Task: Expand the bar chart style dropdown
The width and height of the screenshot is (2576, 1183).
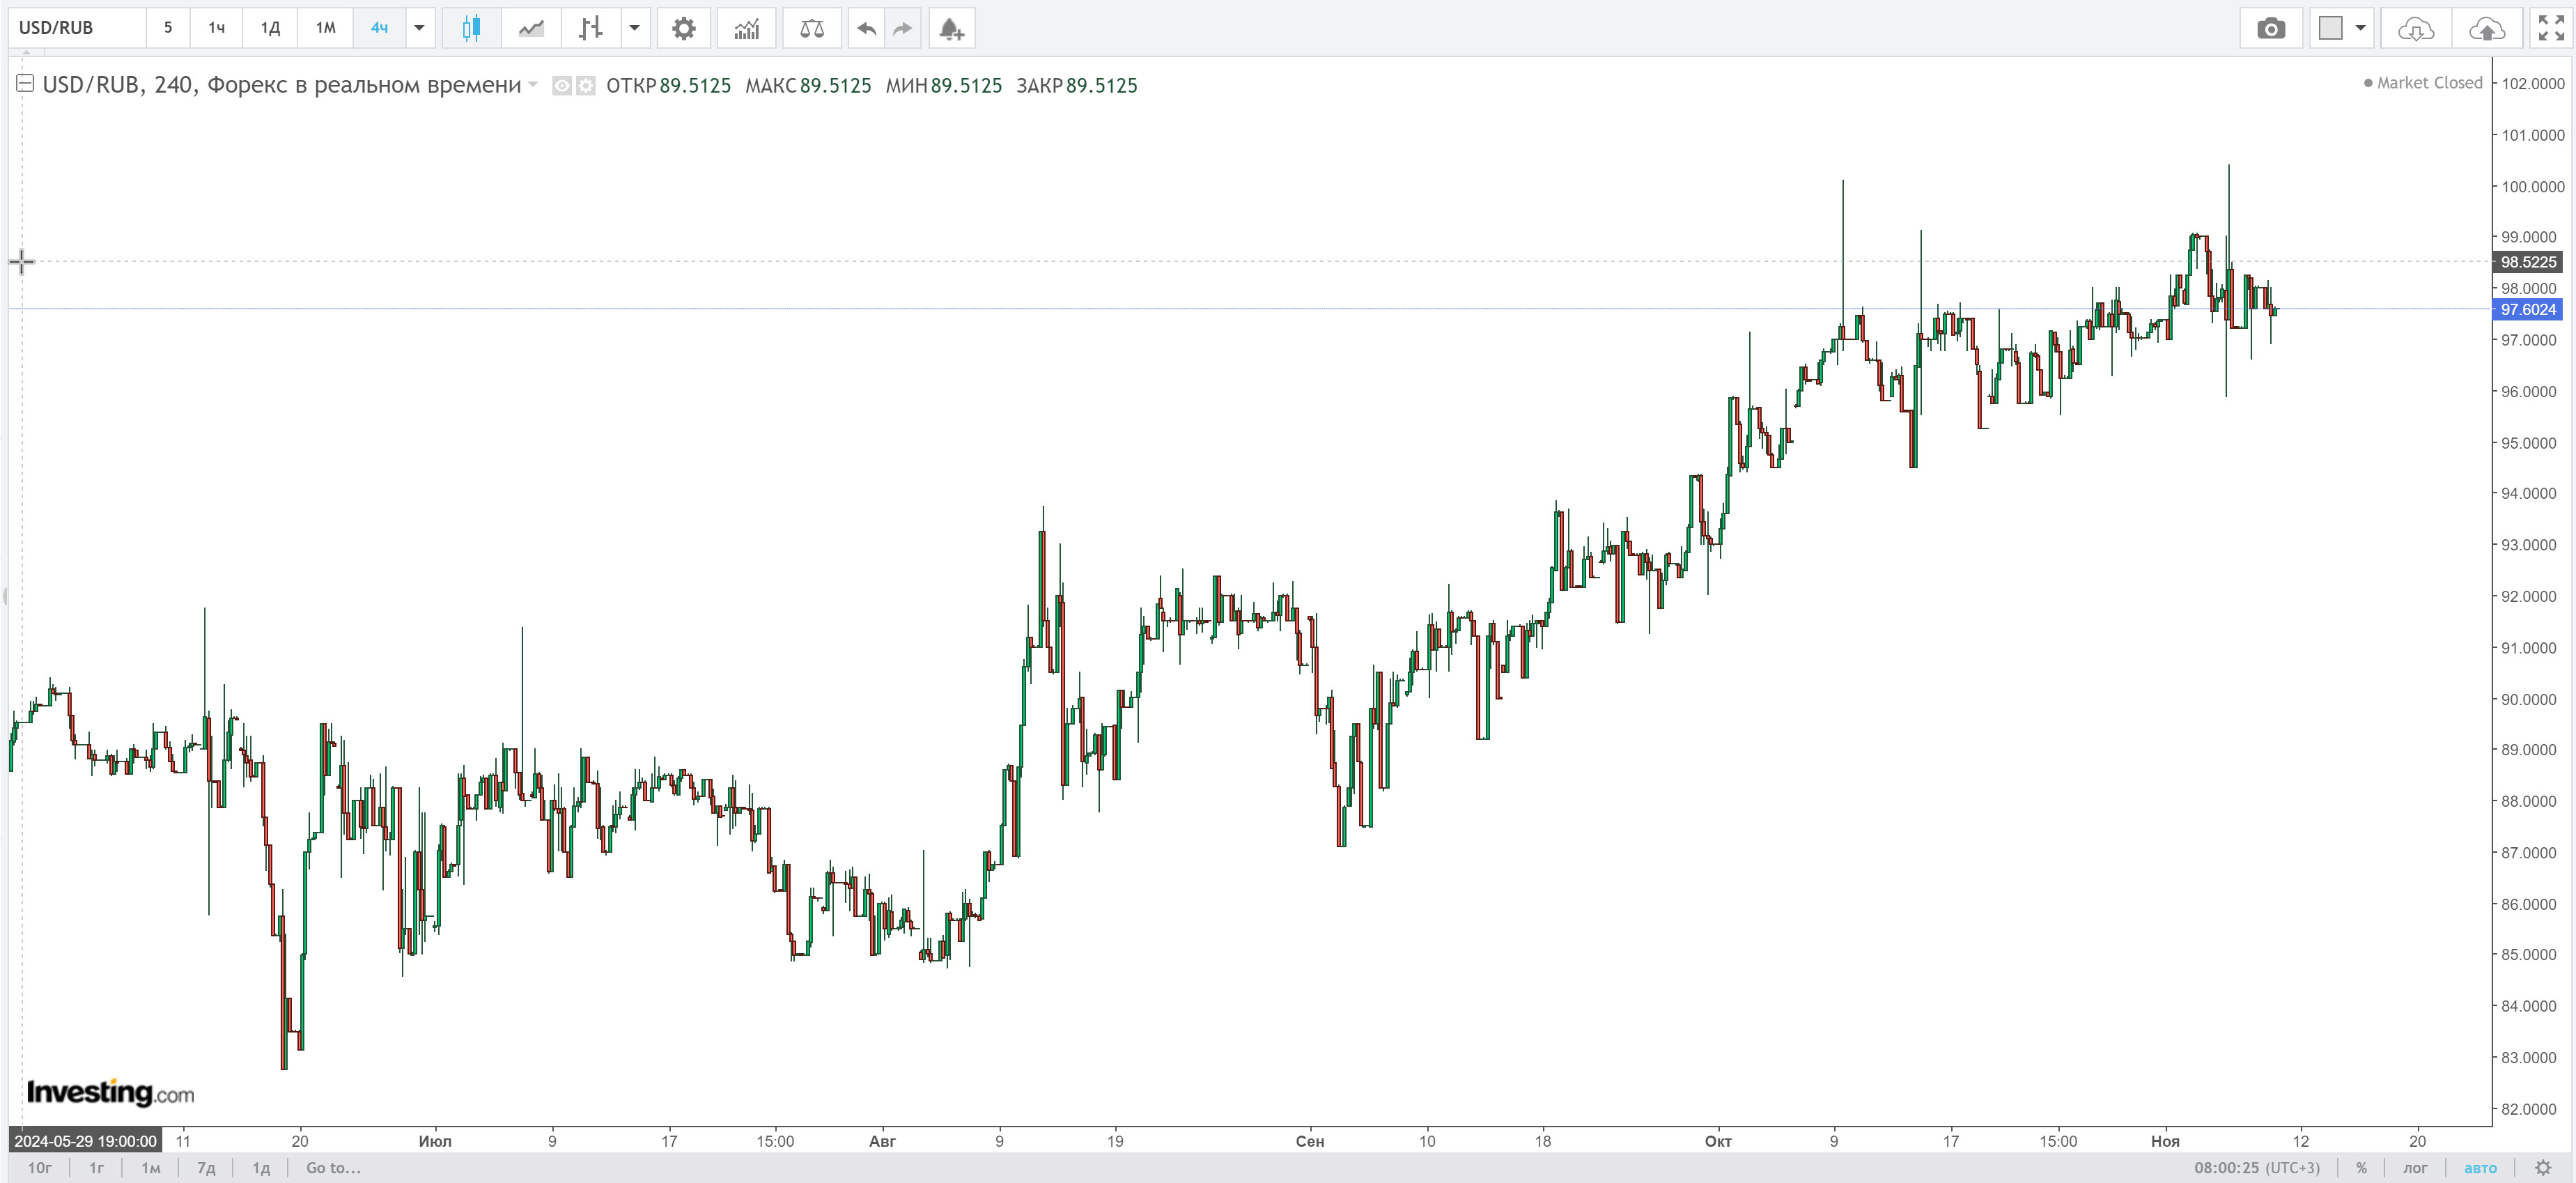Action: point(634,28)
